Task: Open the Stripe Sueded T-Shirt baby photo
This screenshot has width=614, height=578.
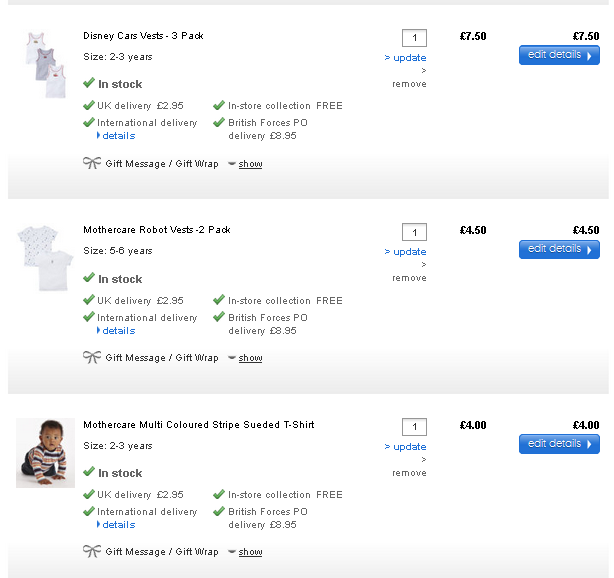Action: 45,453
